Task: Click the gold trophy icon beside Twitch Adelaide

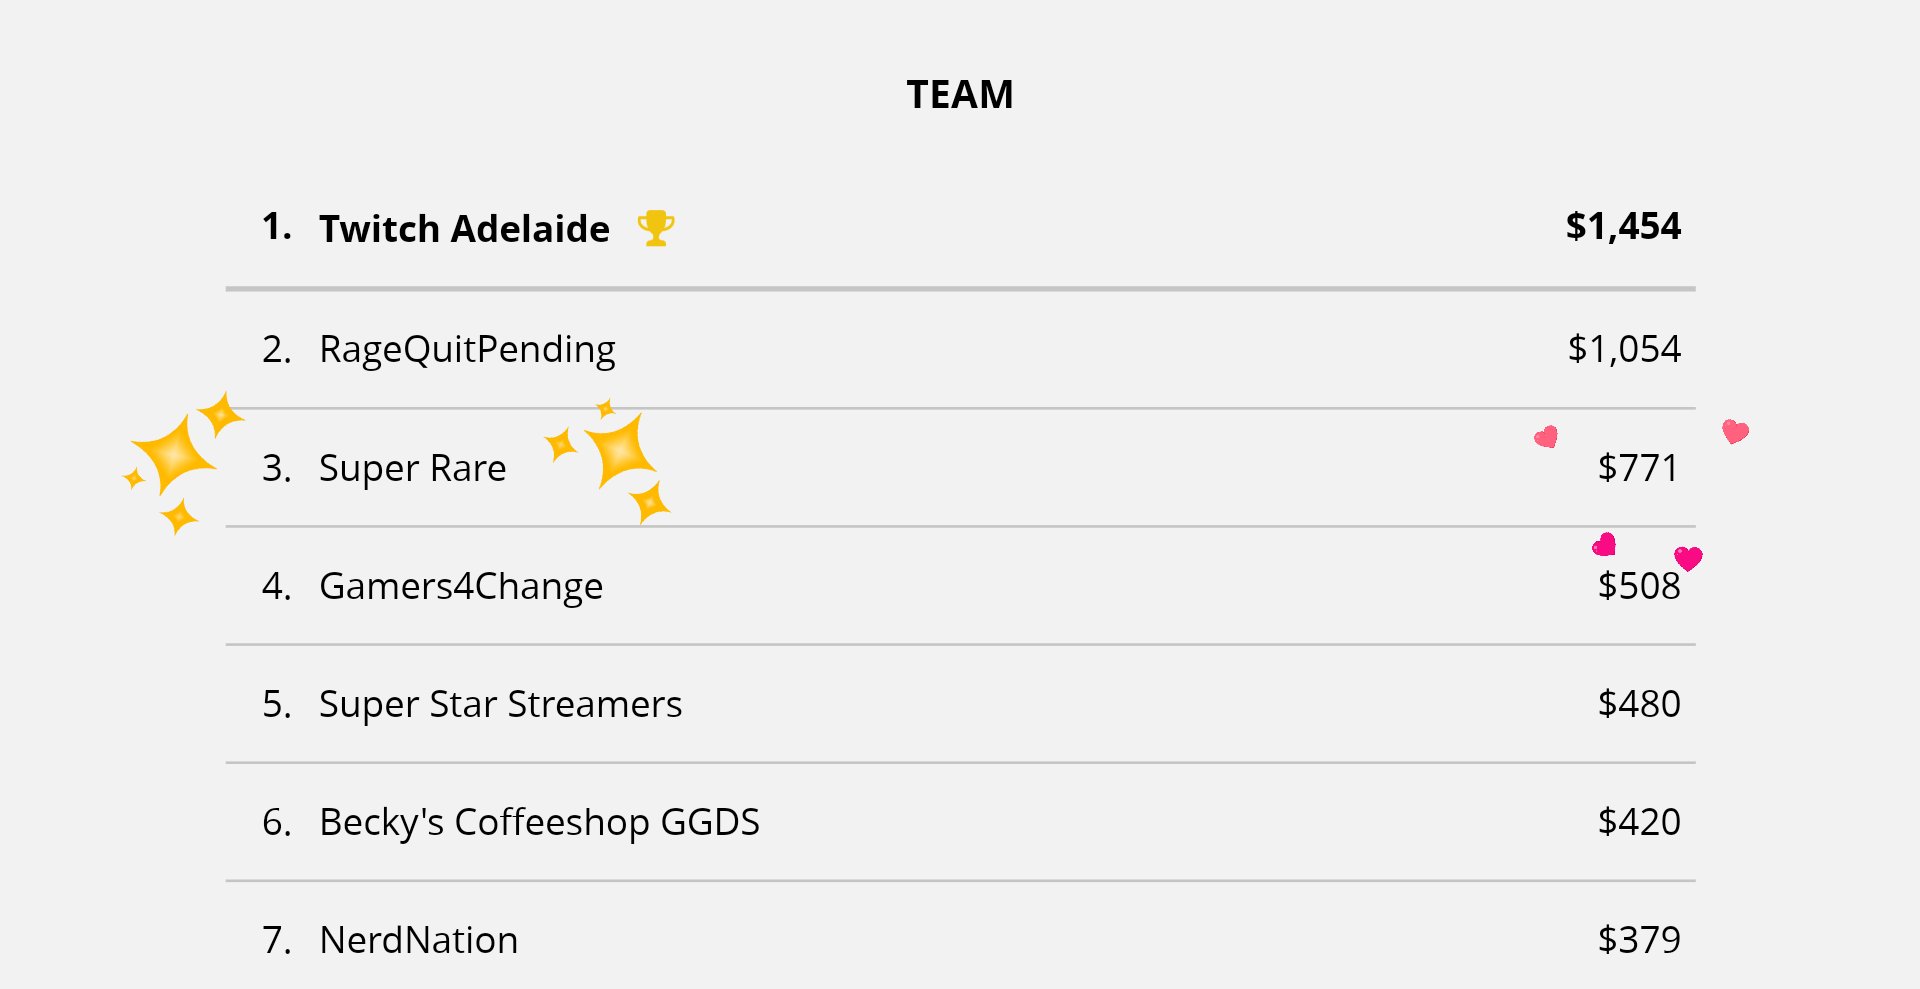Action: [x=656, y=228]
